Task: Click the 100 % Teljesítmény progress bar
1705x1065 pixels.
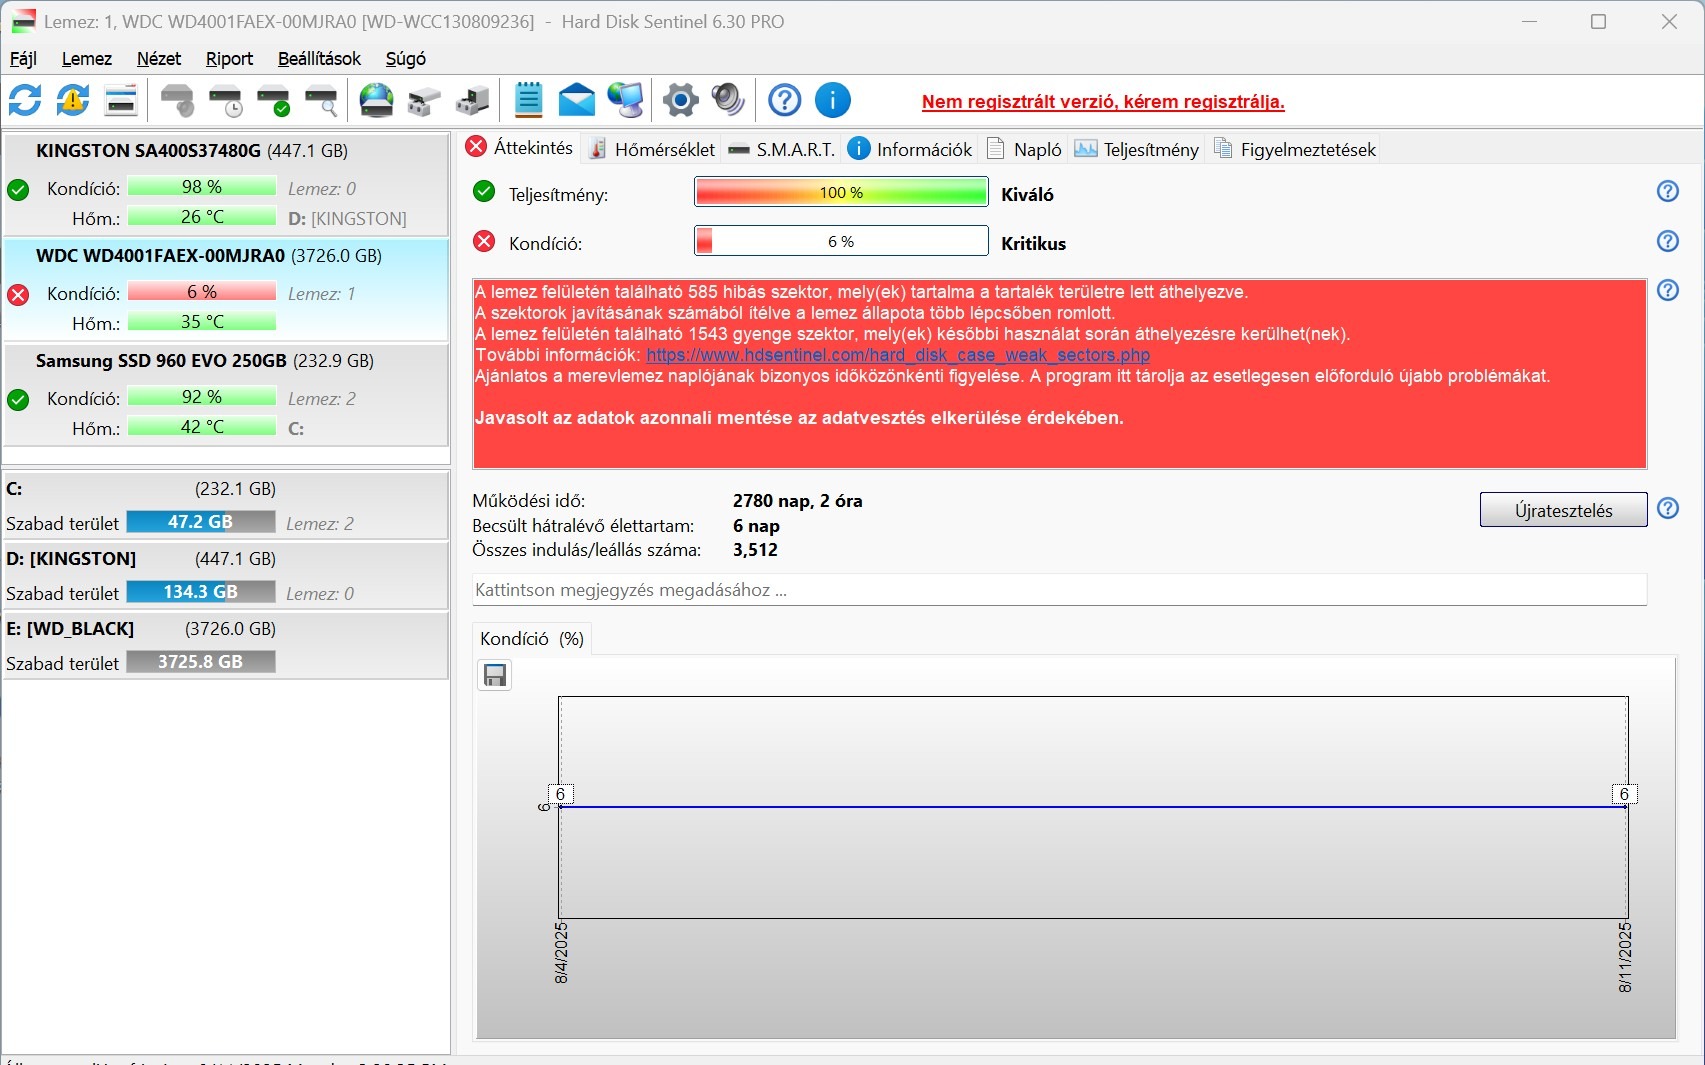Action: coord(841,192)
